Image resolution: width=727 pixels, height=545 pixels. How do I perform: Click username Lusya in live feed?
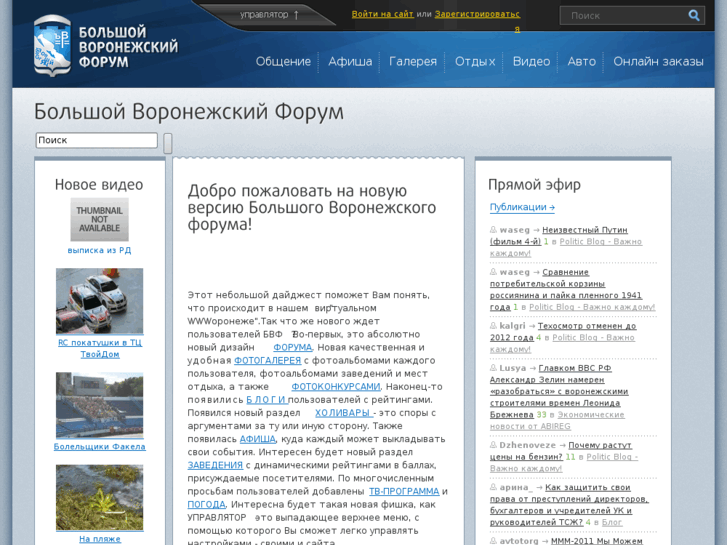tap(512, 368)
